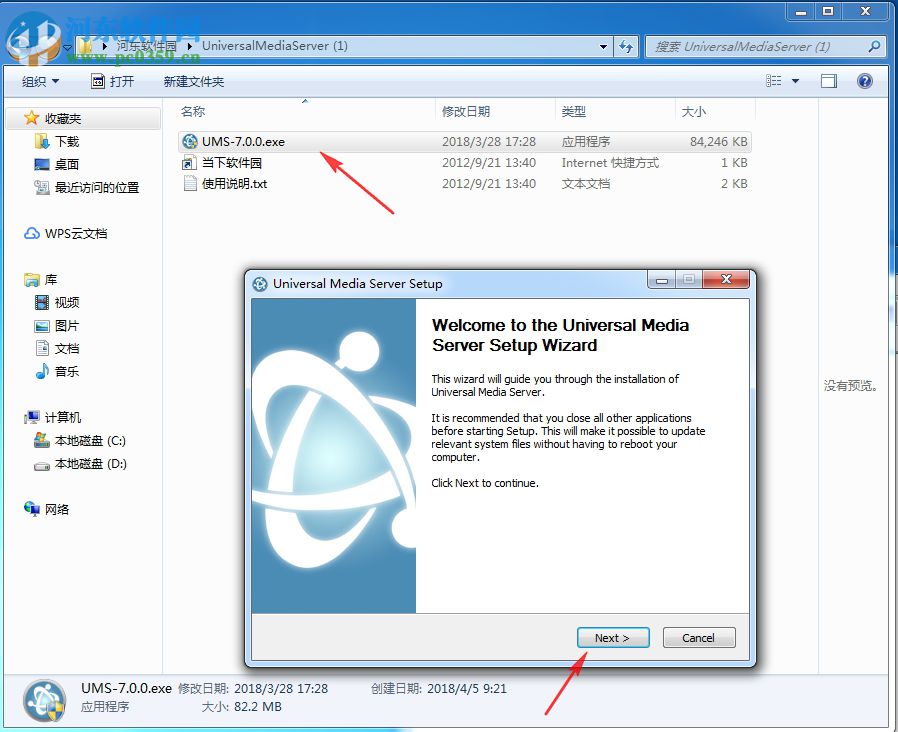This screenshot has width=898, height=732.
Task: Open the 使用说明.txt text file
Action: click(229, 183)
